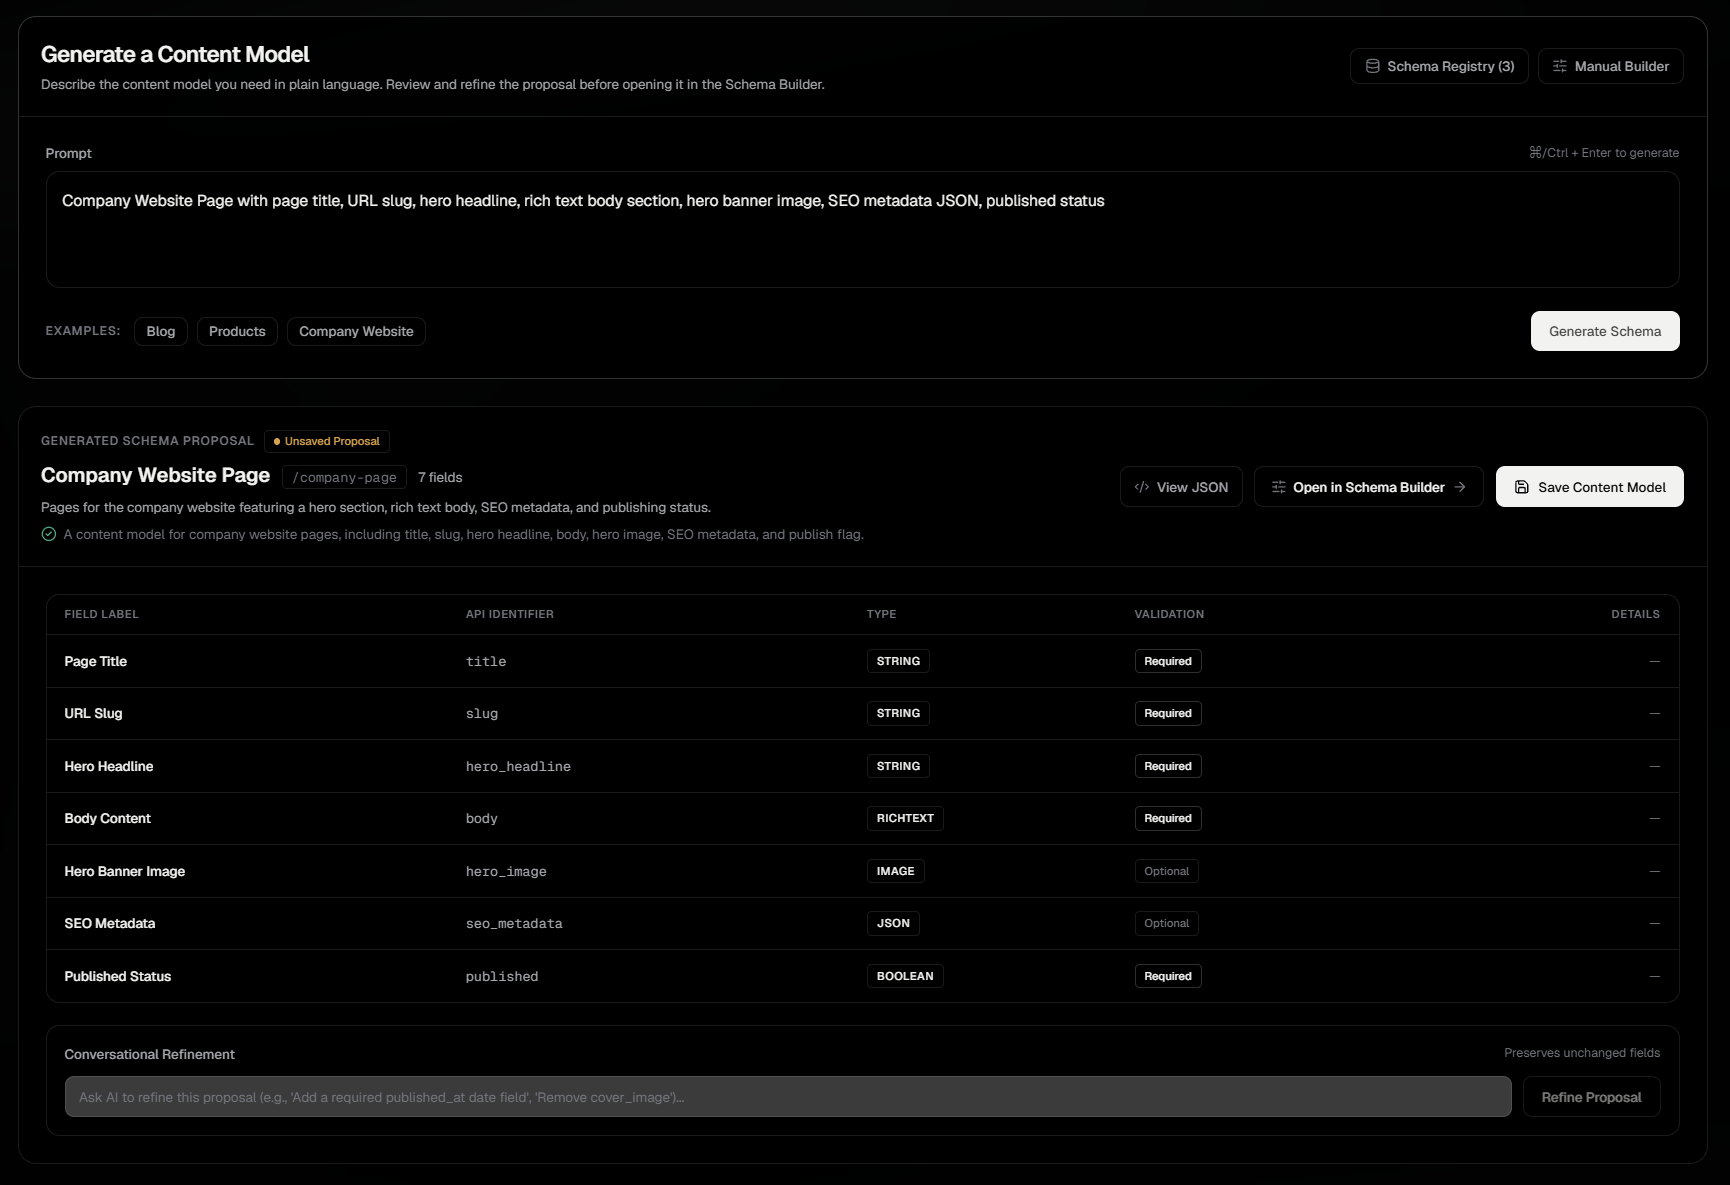This screenshot has height=1185, width=1730.
Task: Click the Refine Proposal button
Action: tap(1591, 1097)
